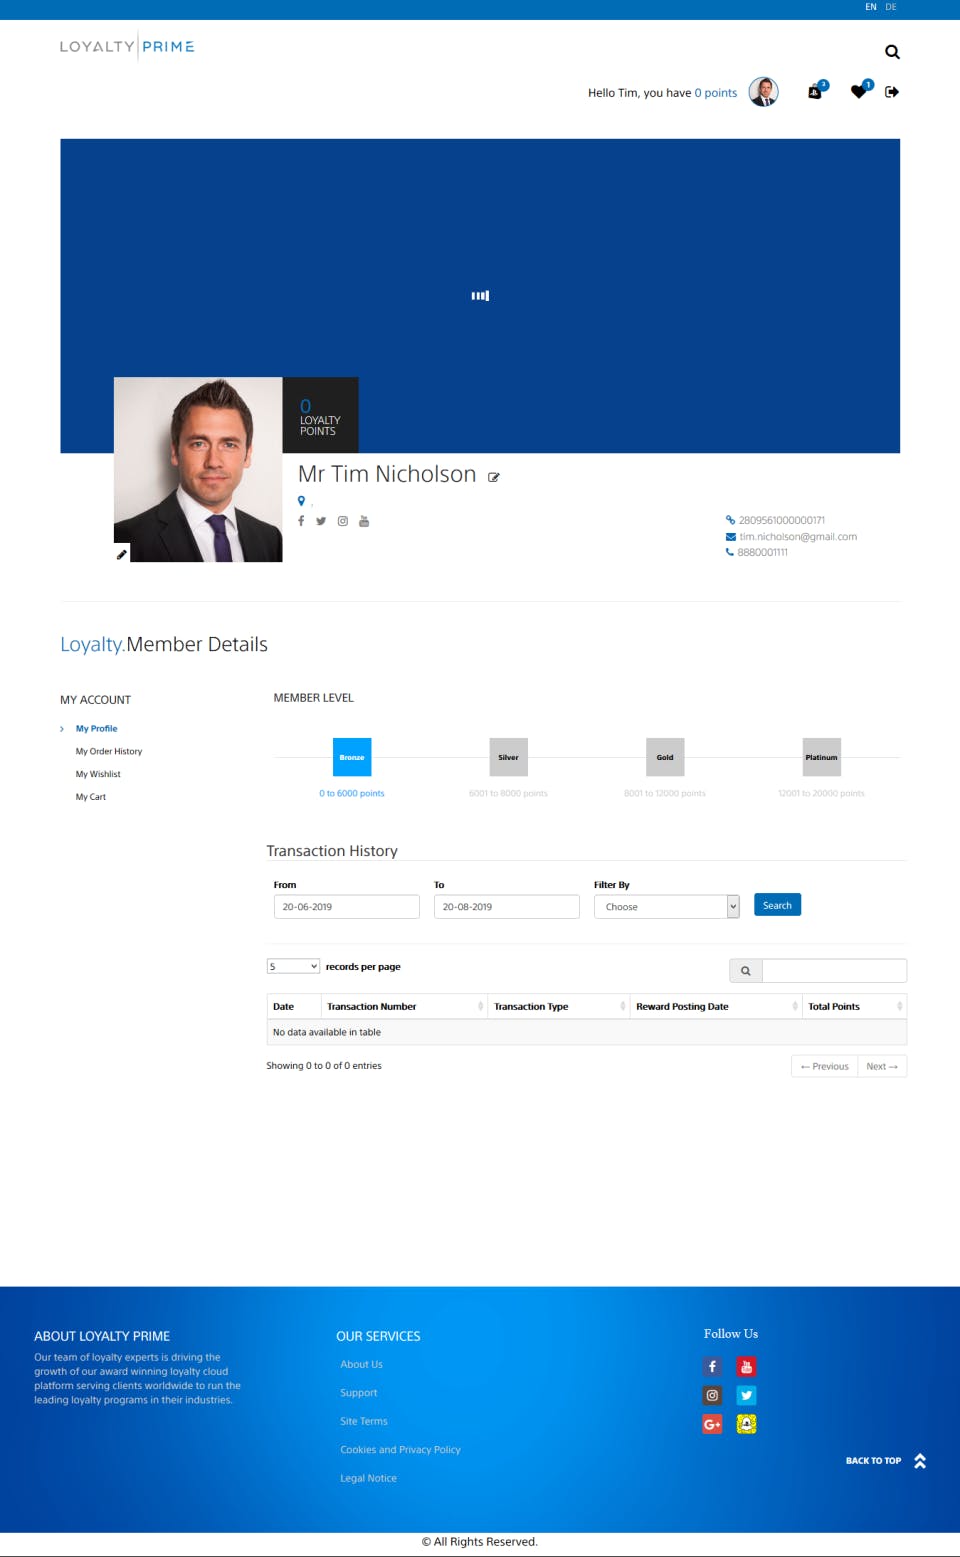Open the Twitter icon under profile name

click(x=321, y=521)
